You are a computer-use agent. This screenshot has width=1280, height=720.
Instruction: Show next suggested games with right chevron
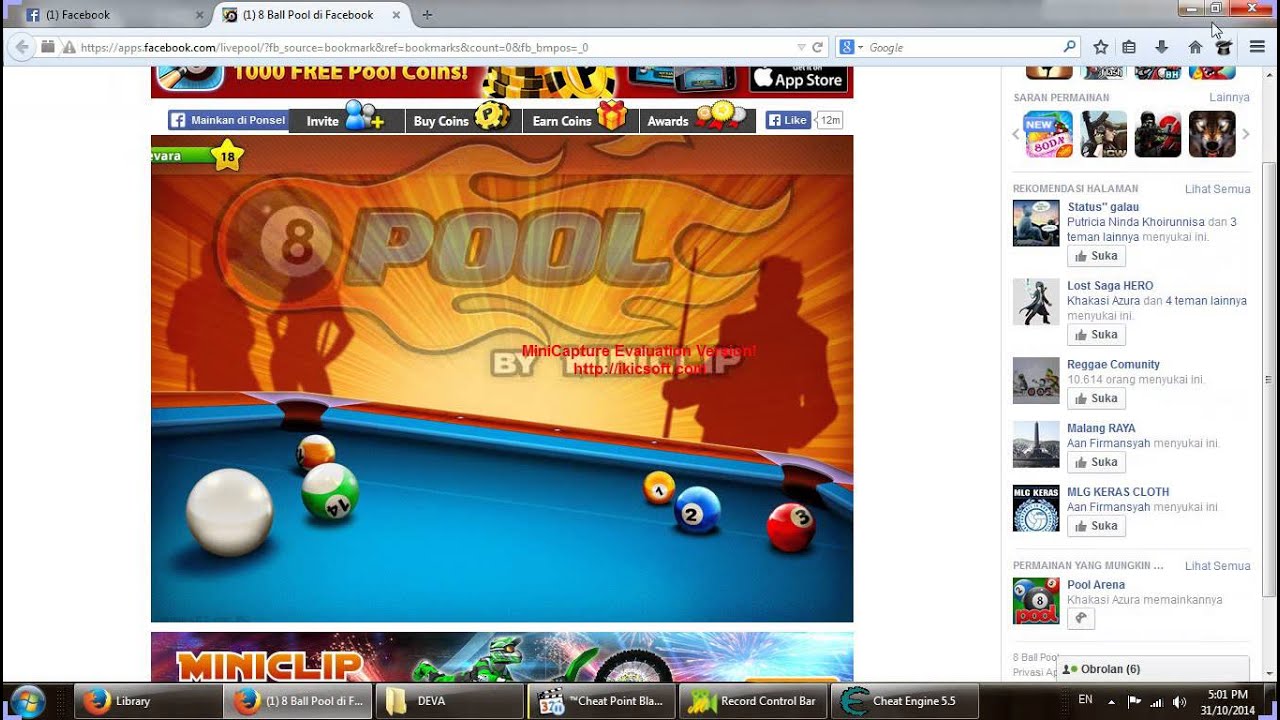point(1246,134)
